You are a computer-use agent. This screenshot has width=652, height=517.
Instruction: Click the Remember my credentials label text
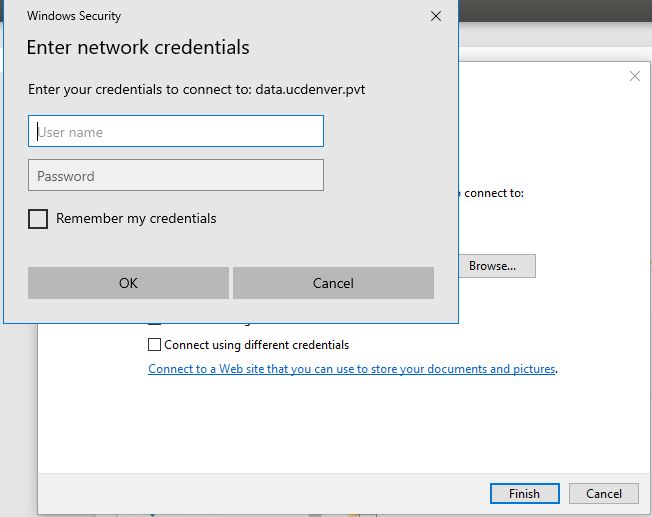[136, 218]
